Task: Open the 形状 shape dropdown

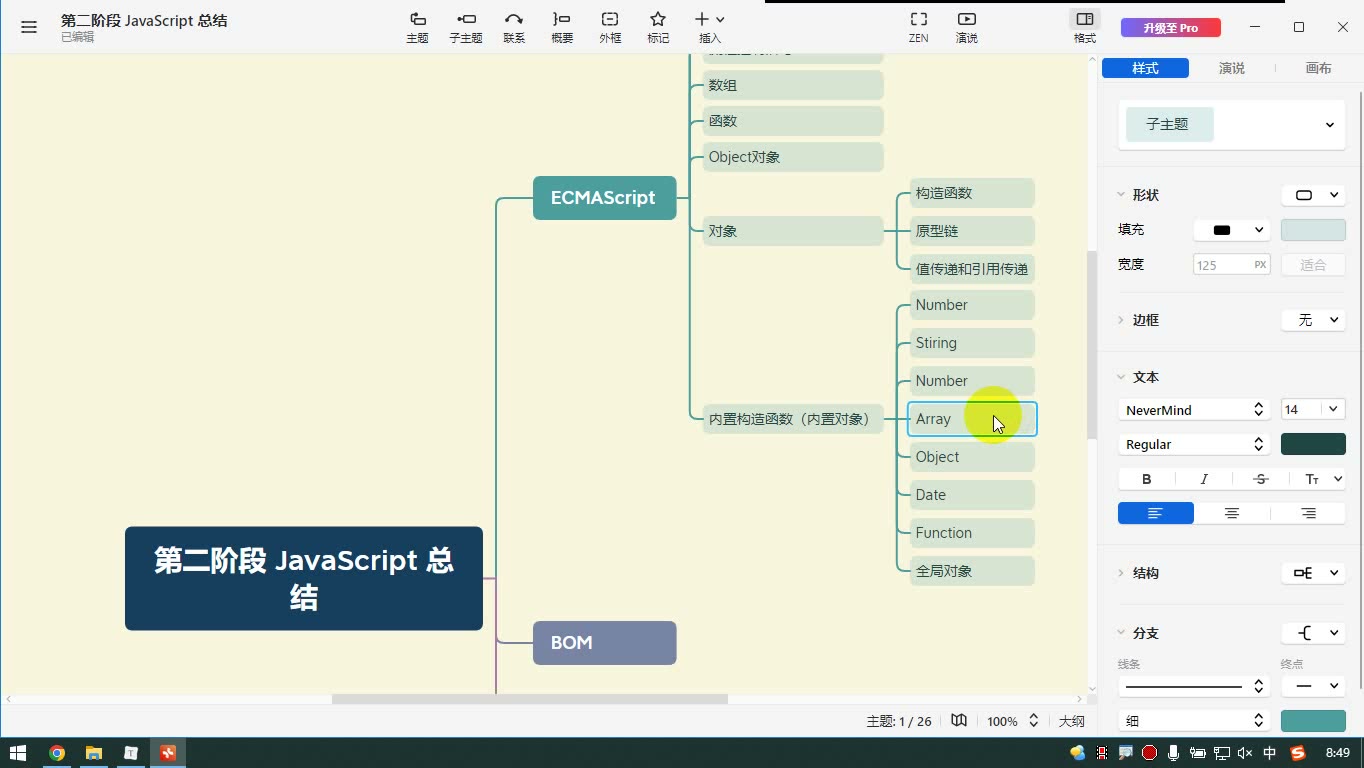Action: coord(1313,195)
